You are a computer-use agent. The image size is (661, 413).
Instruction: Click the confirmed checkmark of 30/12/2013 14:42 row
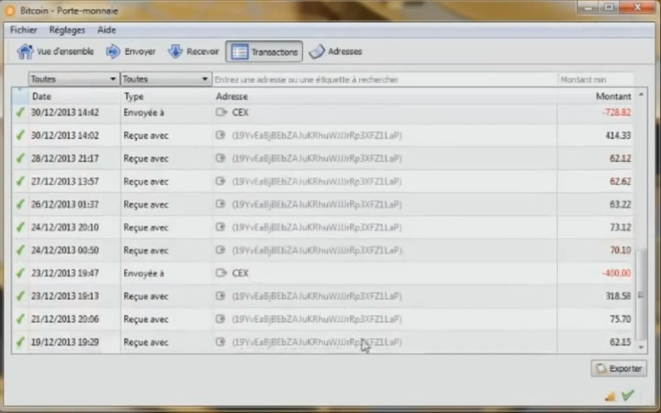click(20, 112)
